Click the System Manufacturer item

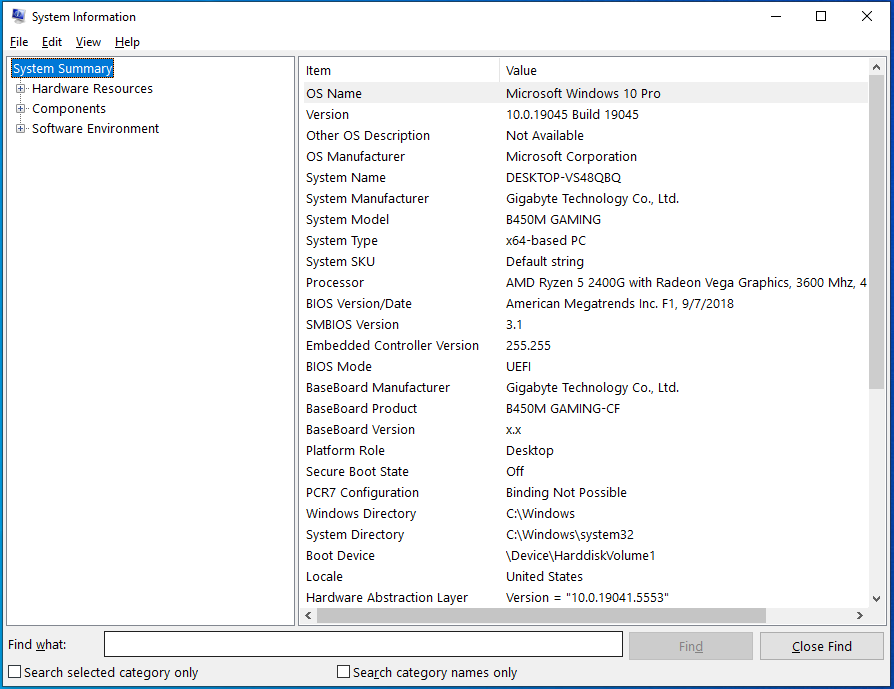pos(367,198)
